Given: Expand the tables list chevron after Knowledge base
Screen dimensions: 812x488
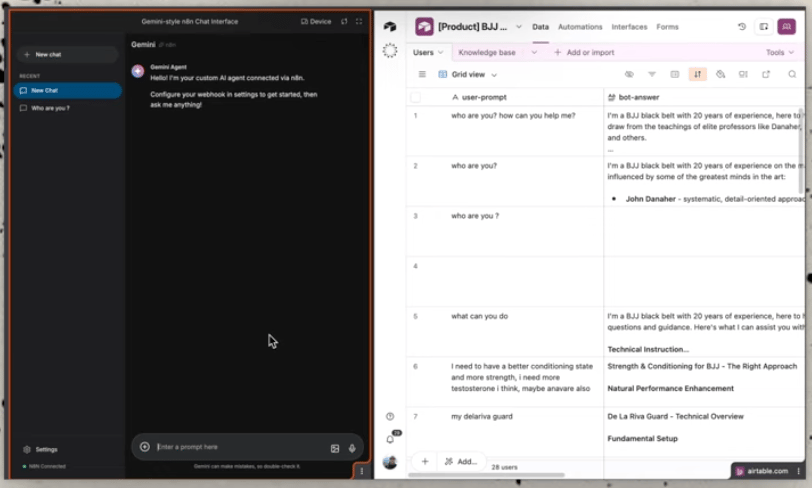Looking at the screenshot, I should (534, 52).
